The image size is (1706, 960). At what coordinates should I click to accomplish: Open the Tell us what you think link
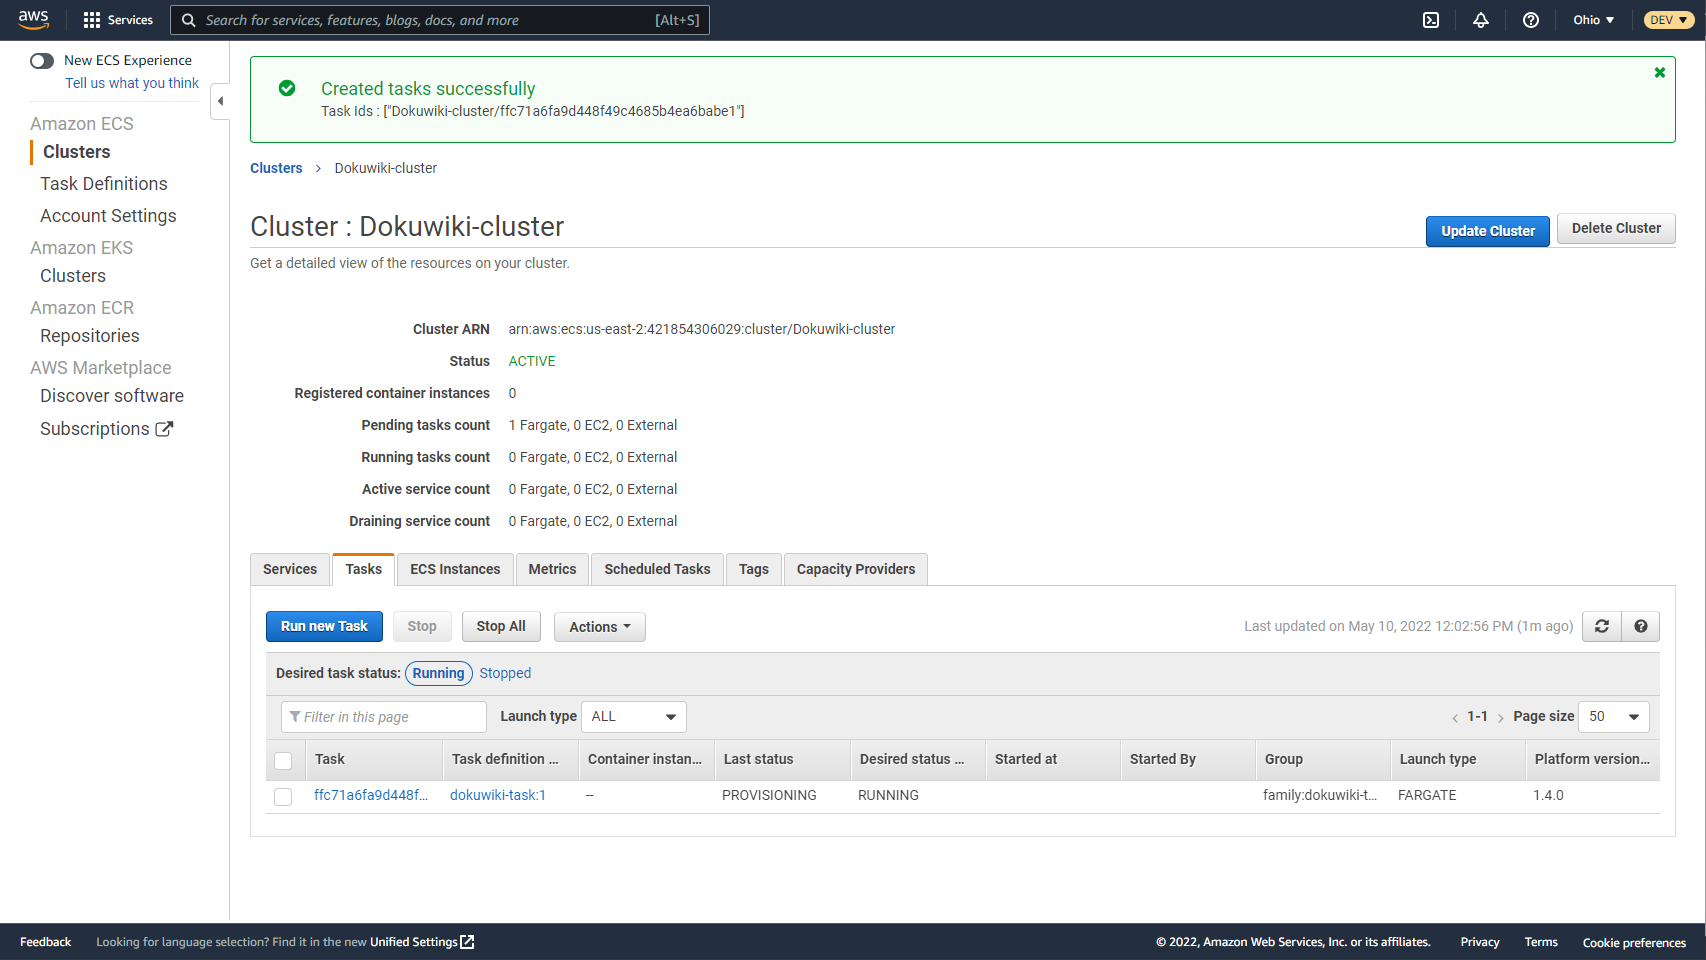pos(132,83)
